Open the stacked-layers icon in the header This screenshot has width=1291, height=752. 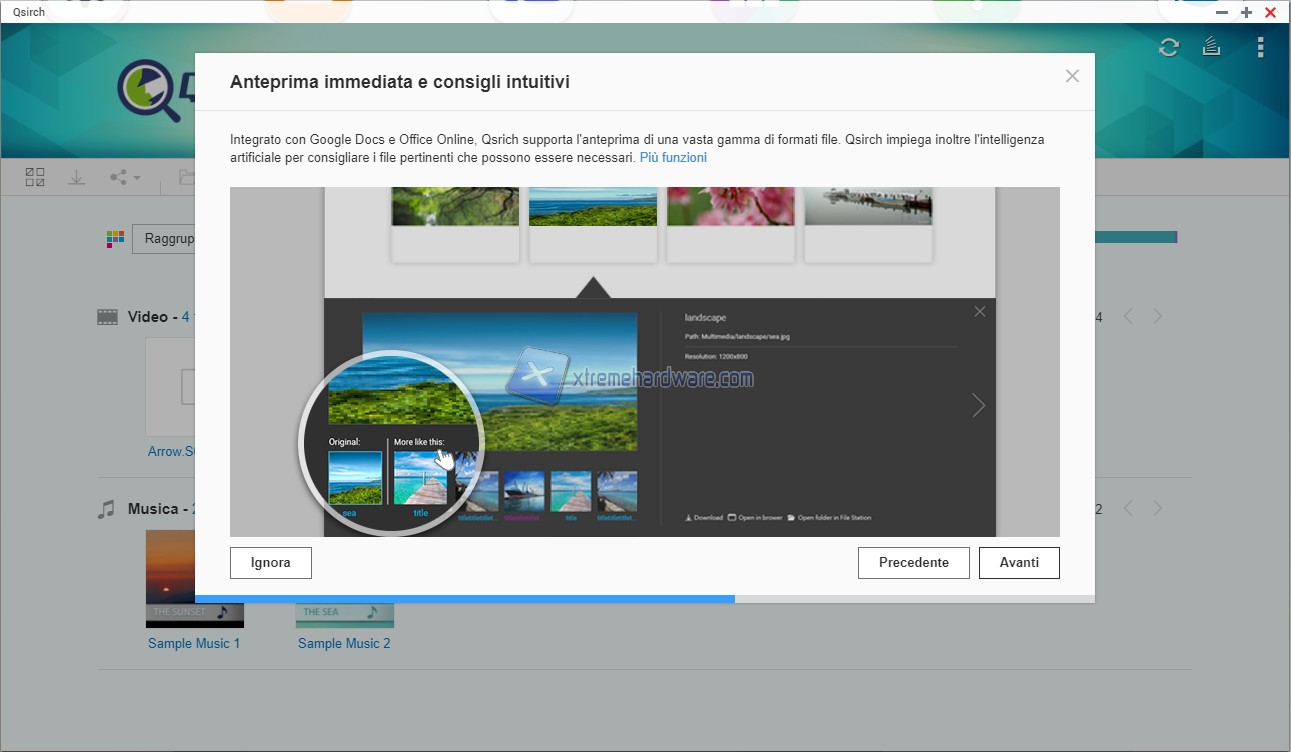point(1212,47)
